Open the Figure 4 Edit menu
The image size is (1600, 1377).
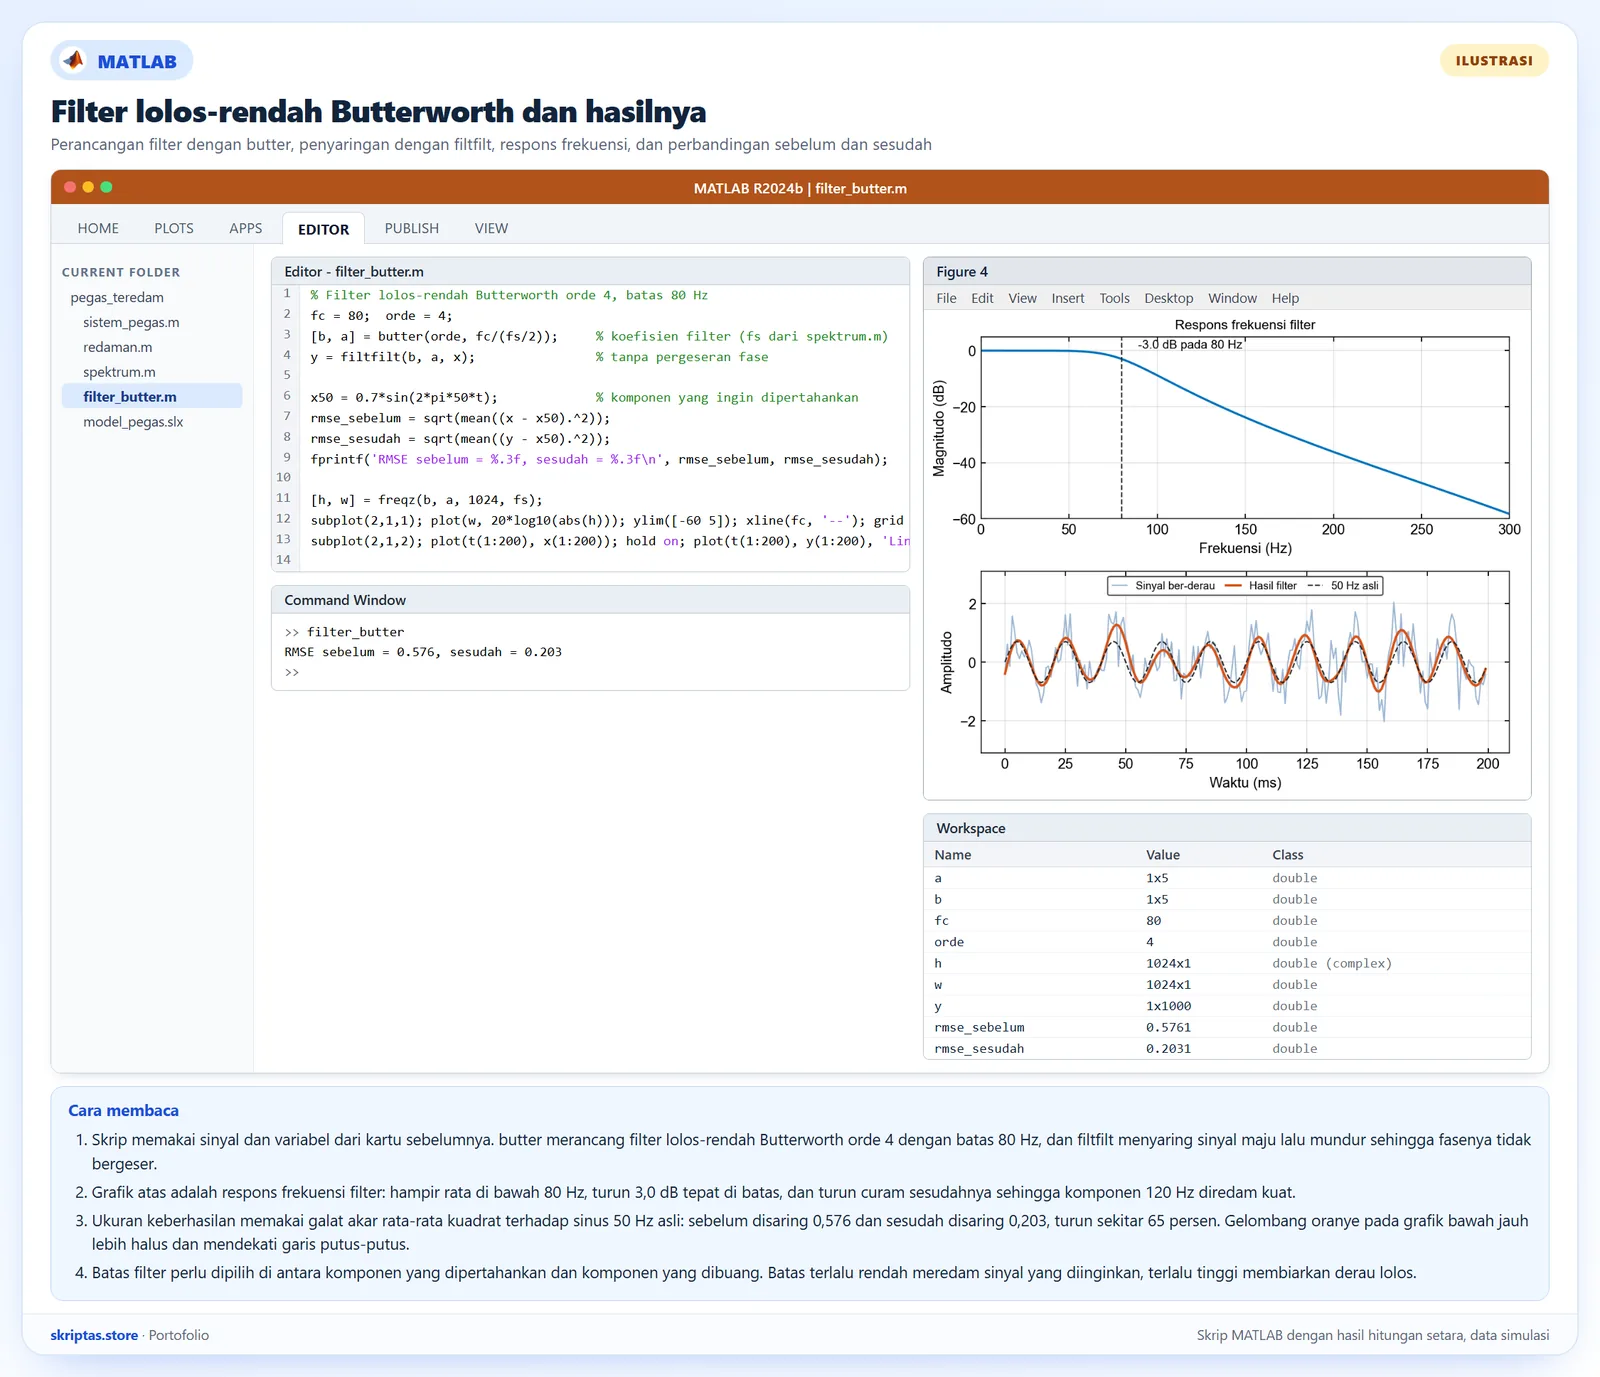pyautogui.click(x=982, y=298)
